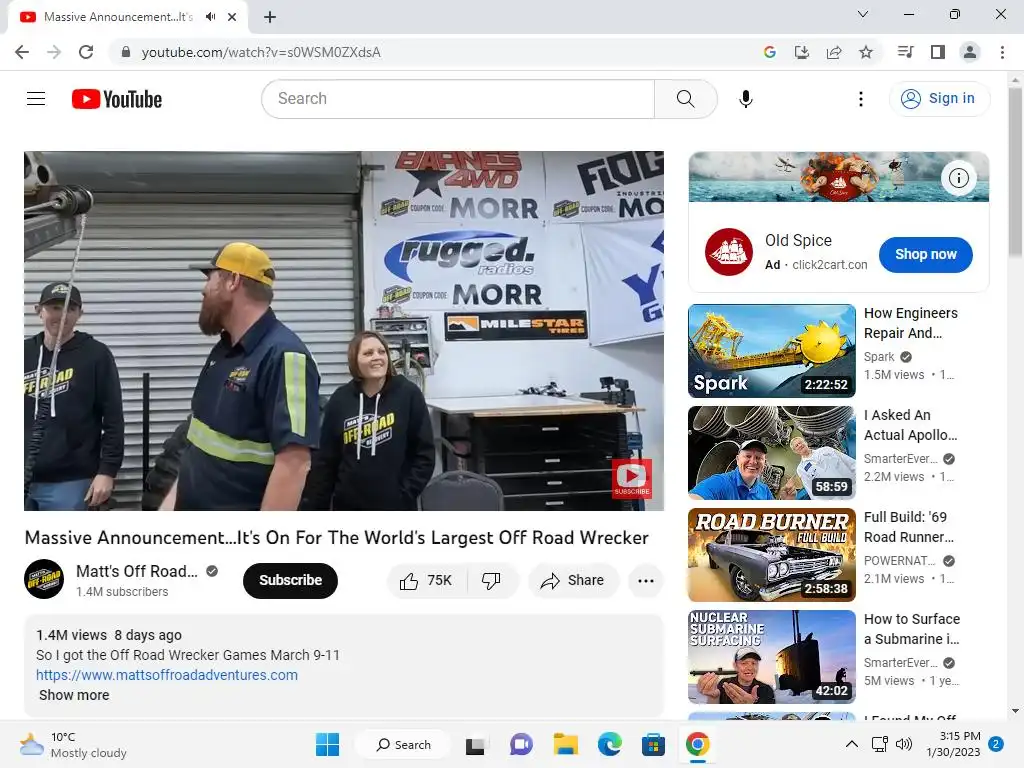The height and width of the screenshot is (768, 1024).
Task: Open the weather widget Mostly cloudy
Action: point(73,744)
